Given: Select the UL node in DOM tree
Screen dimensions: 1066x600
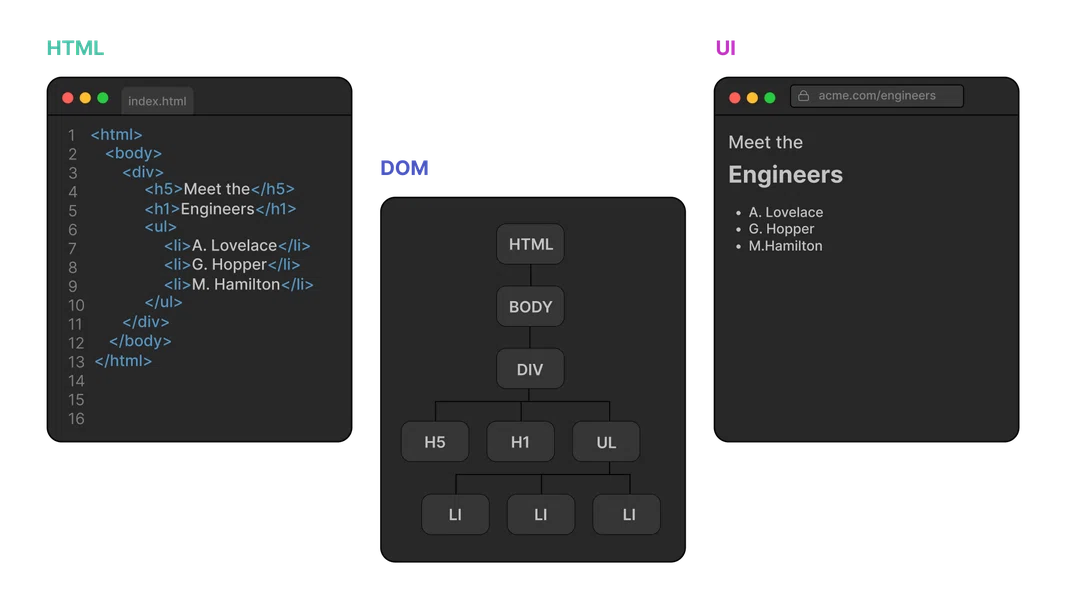Looking at the screenshot, I should pos(606,442).
